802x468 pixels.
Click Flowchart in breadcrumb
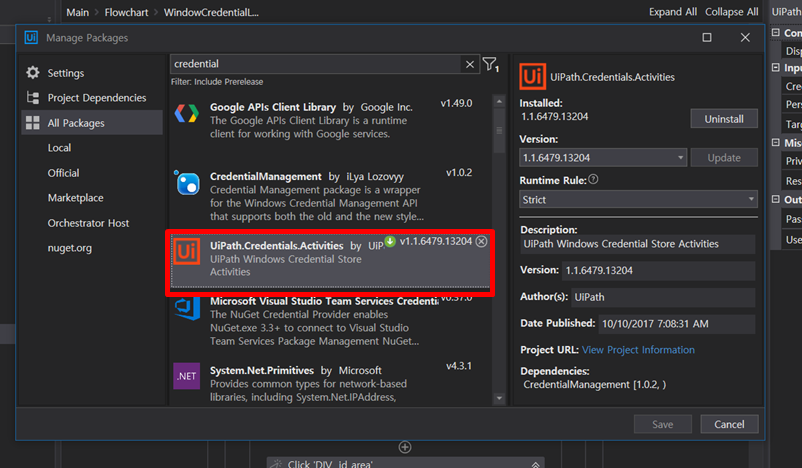tap(126, 12)
